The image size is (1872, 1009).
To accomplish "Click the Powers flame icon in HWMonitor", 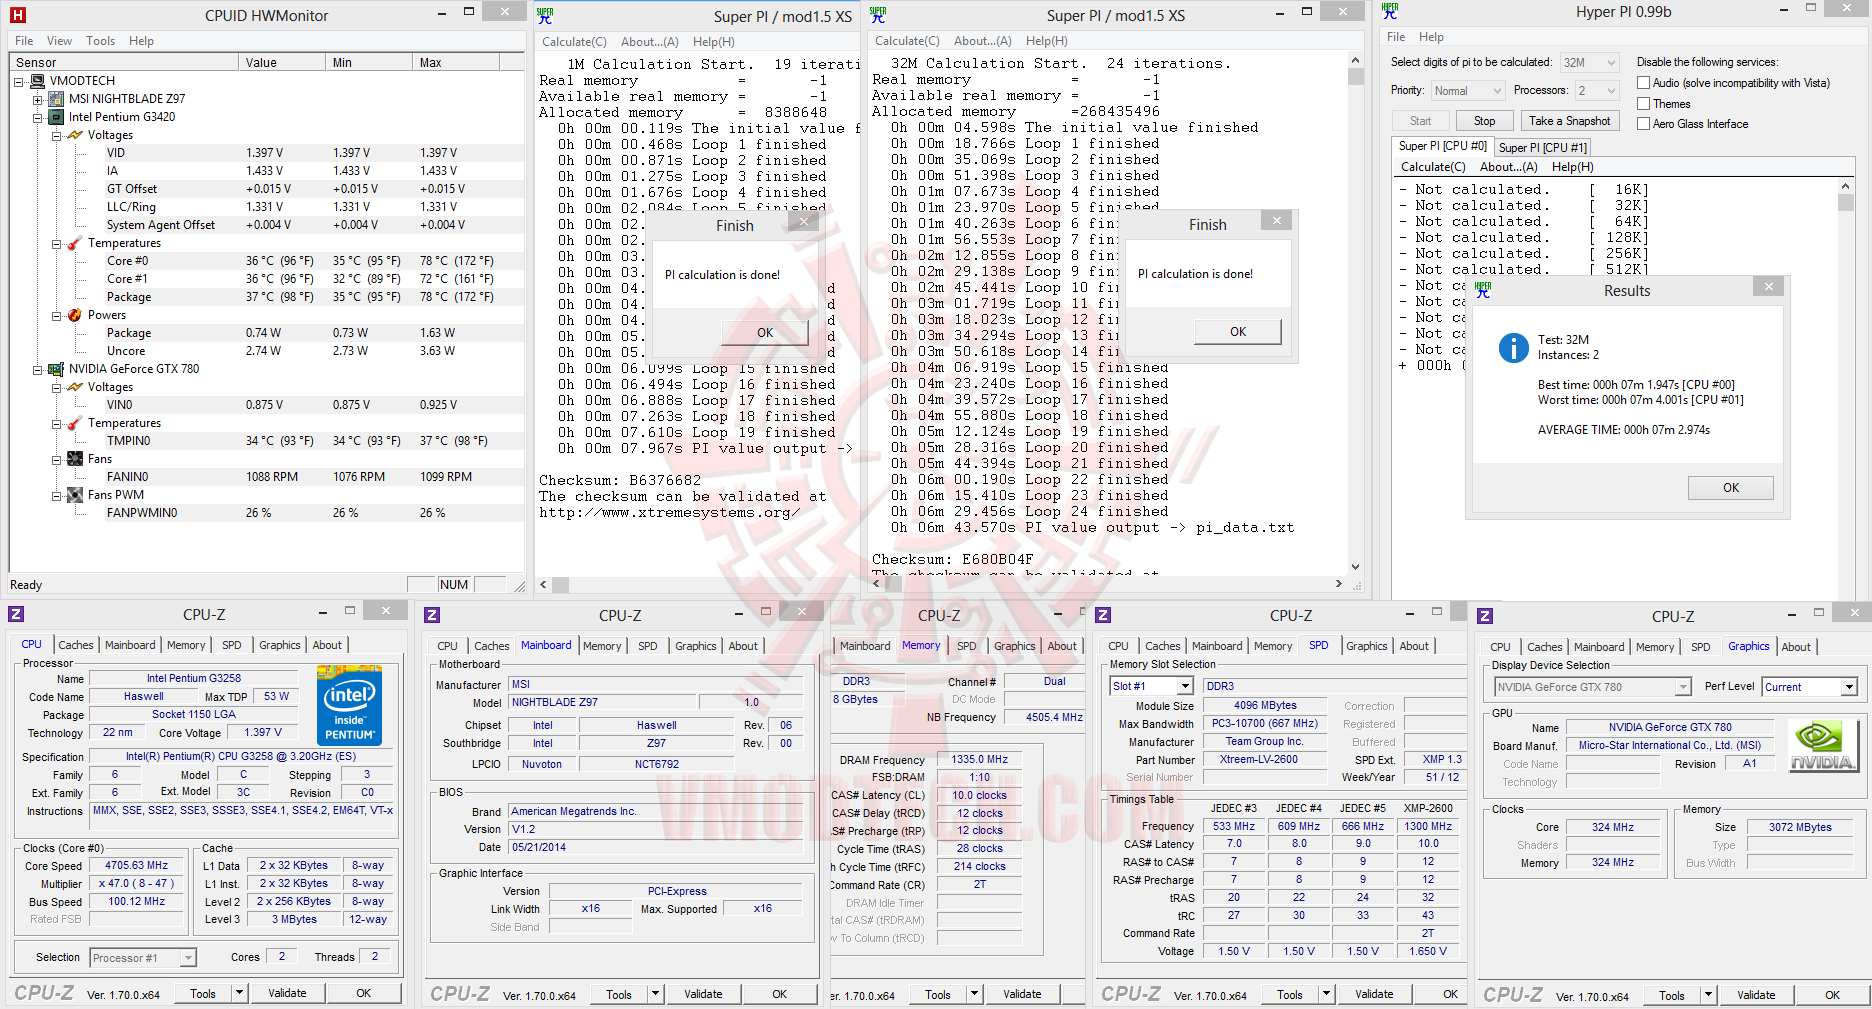I will coord(75,315).
